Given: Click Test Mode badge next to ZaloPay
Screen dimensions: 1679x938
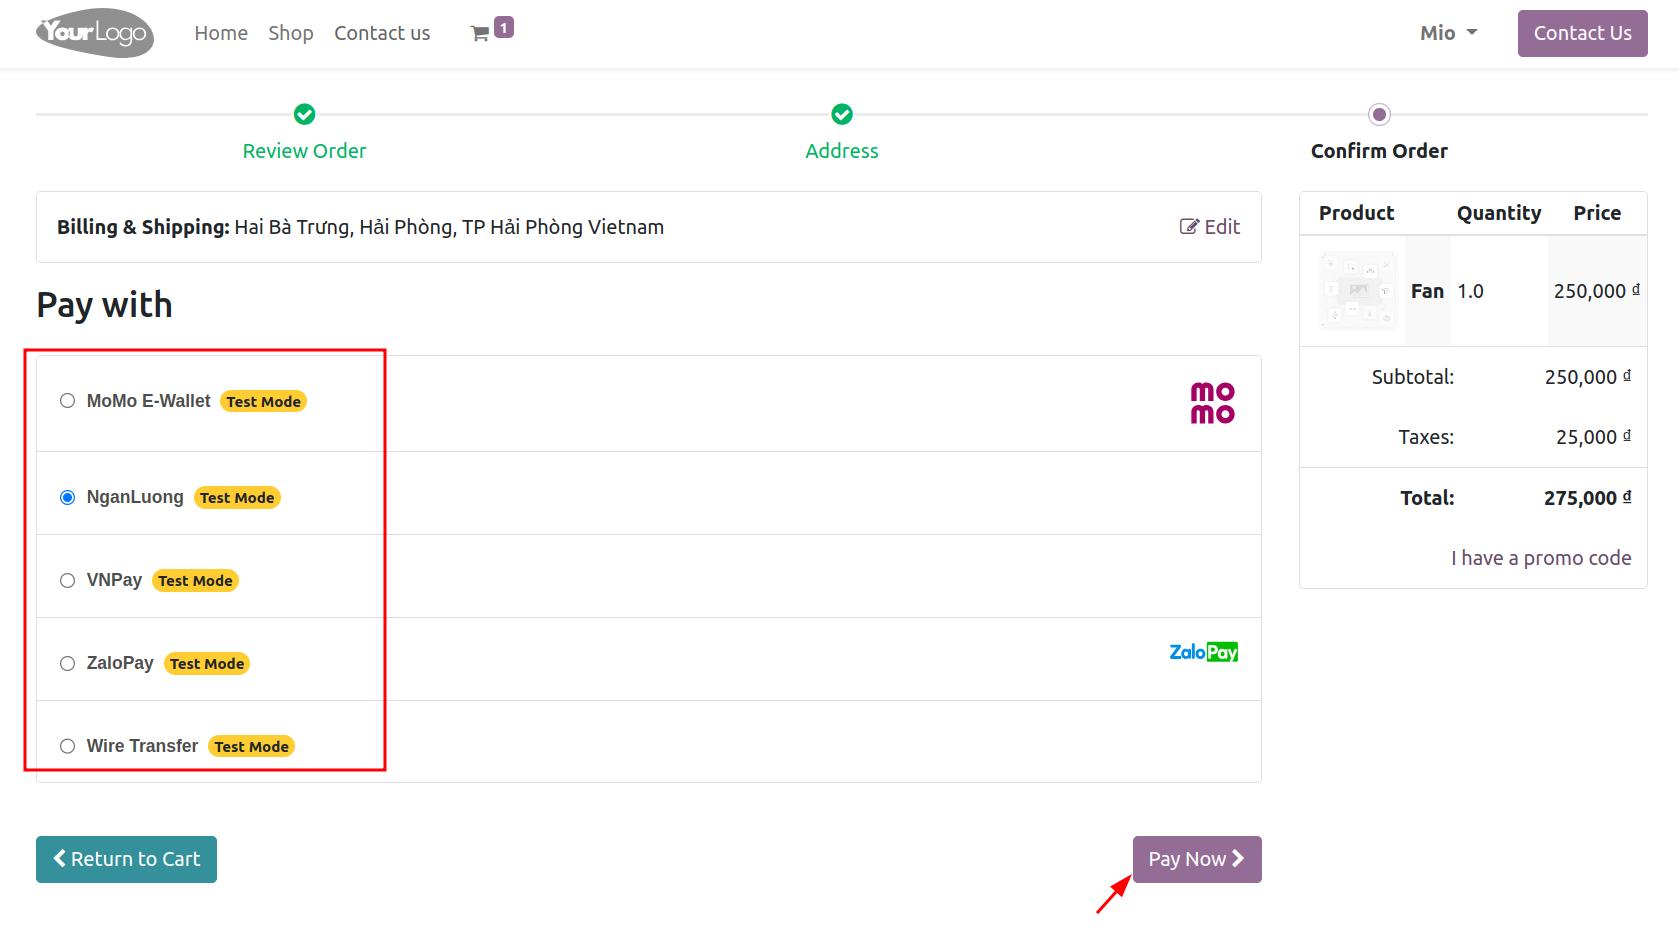Looking at the screenshot, I should [207, 664].
